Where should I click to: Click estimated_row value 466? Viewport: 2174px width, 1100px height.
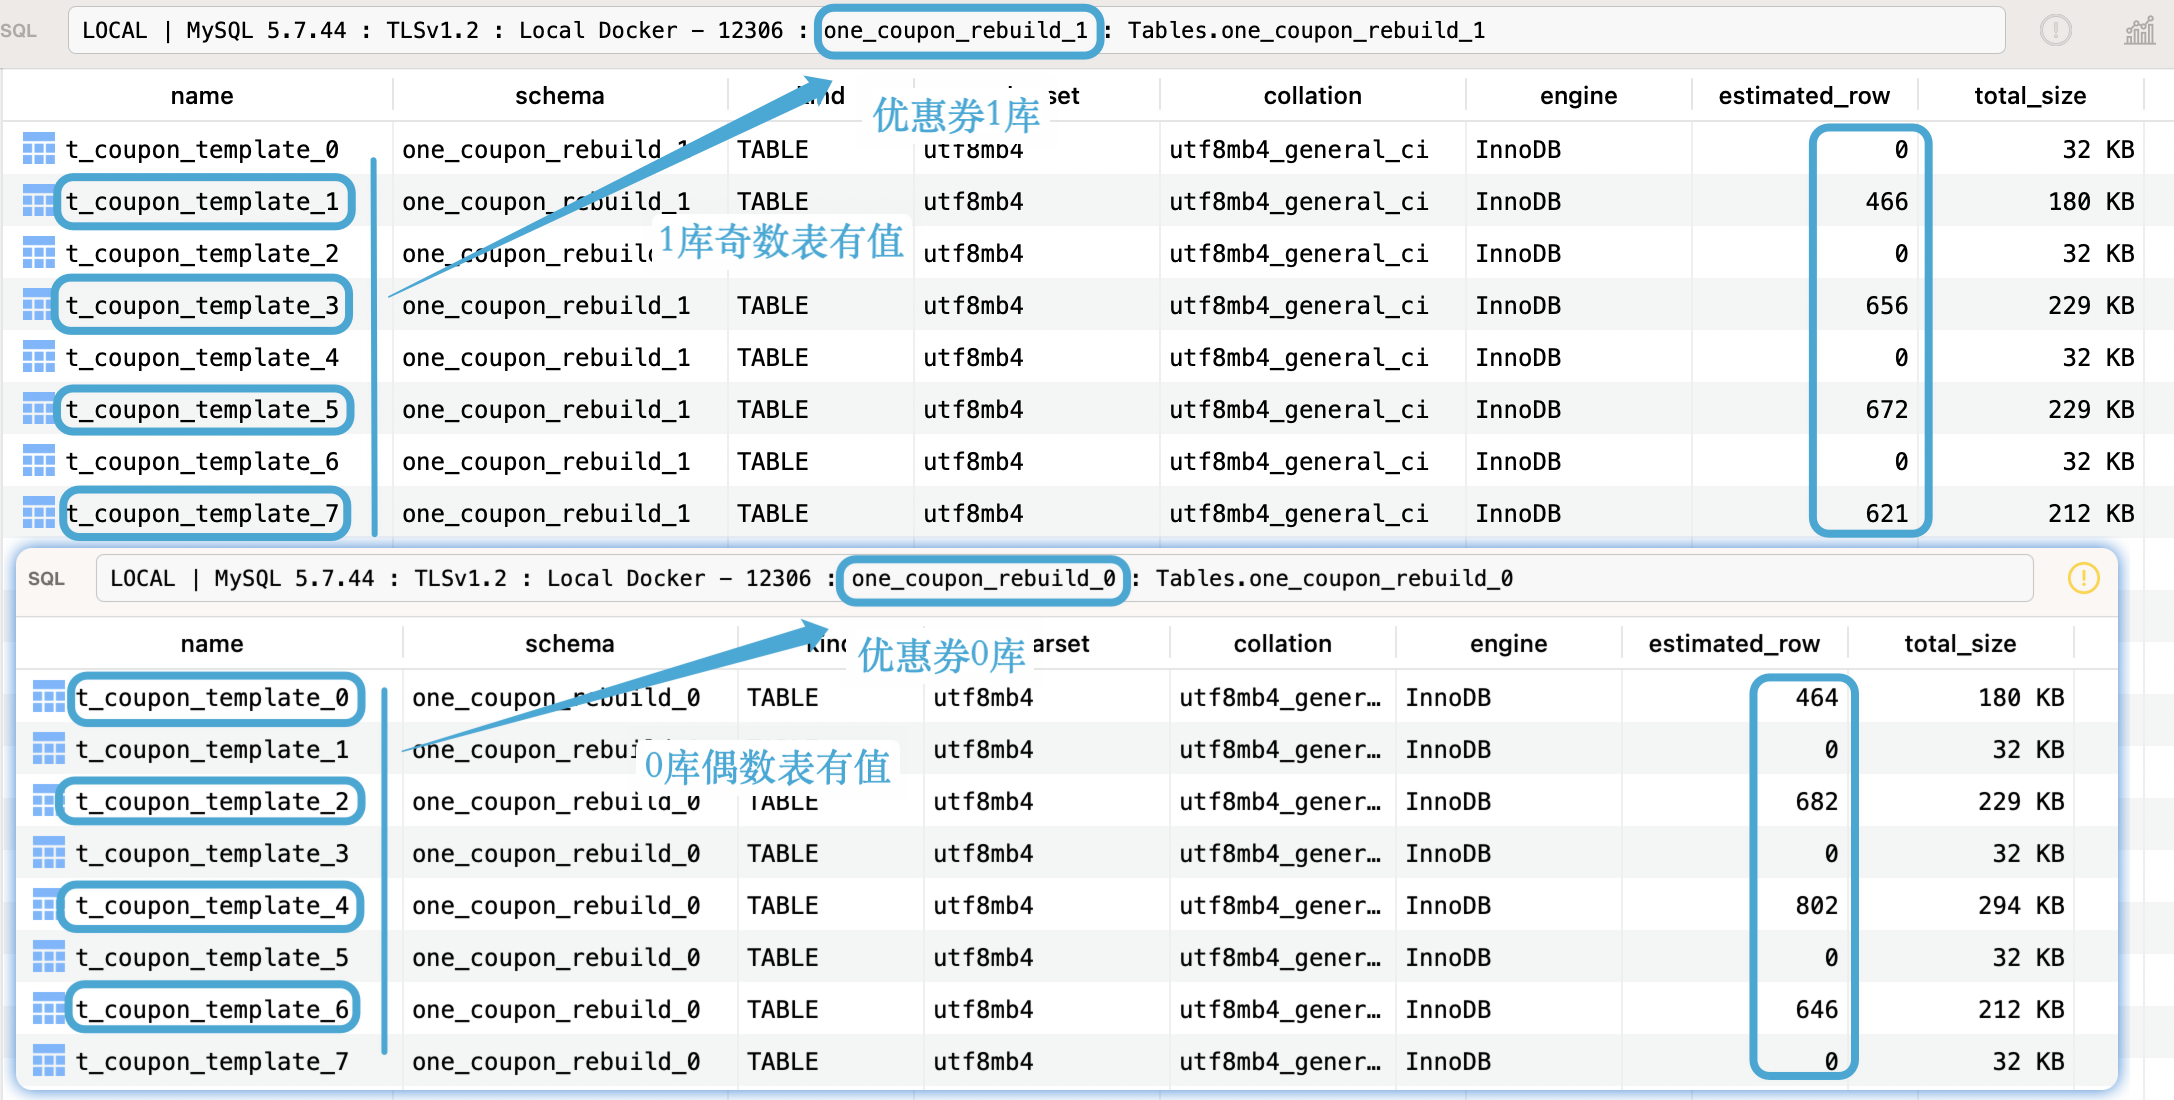click(1887, 202)
